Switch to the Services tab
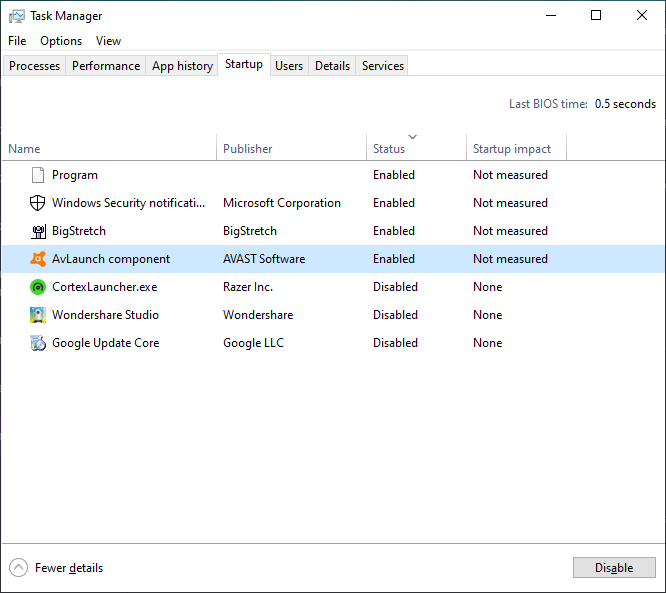The width and height of the screenshot is (666, 593). [383, 66]
